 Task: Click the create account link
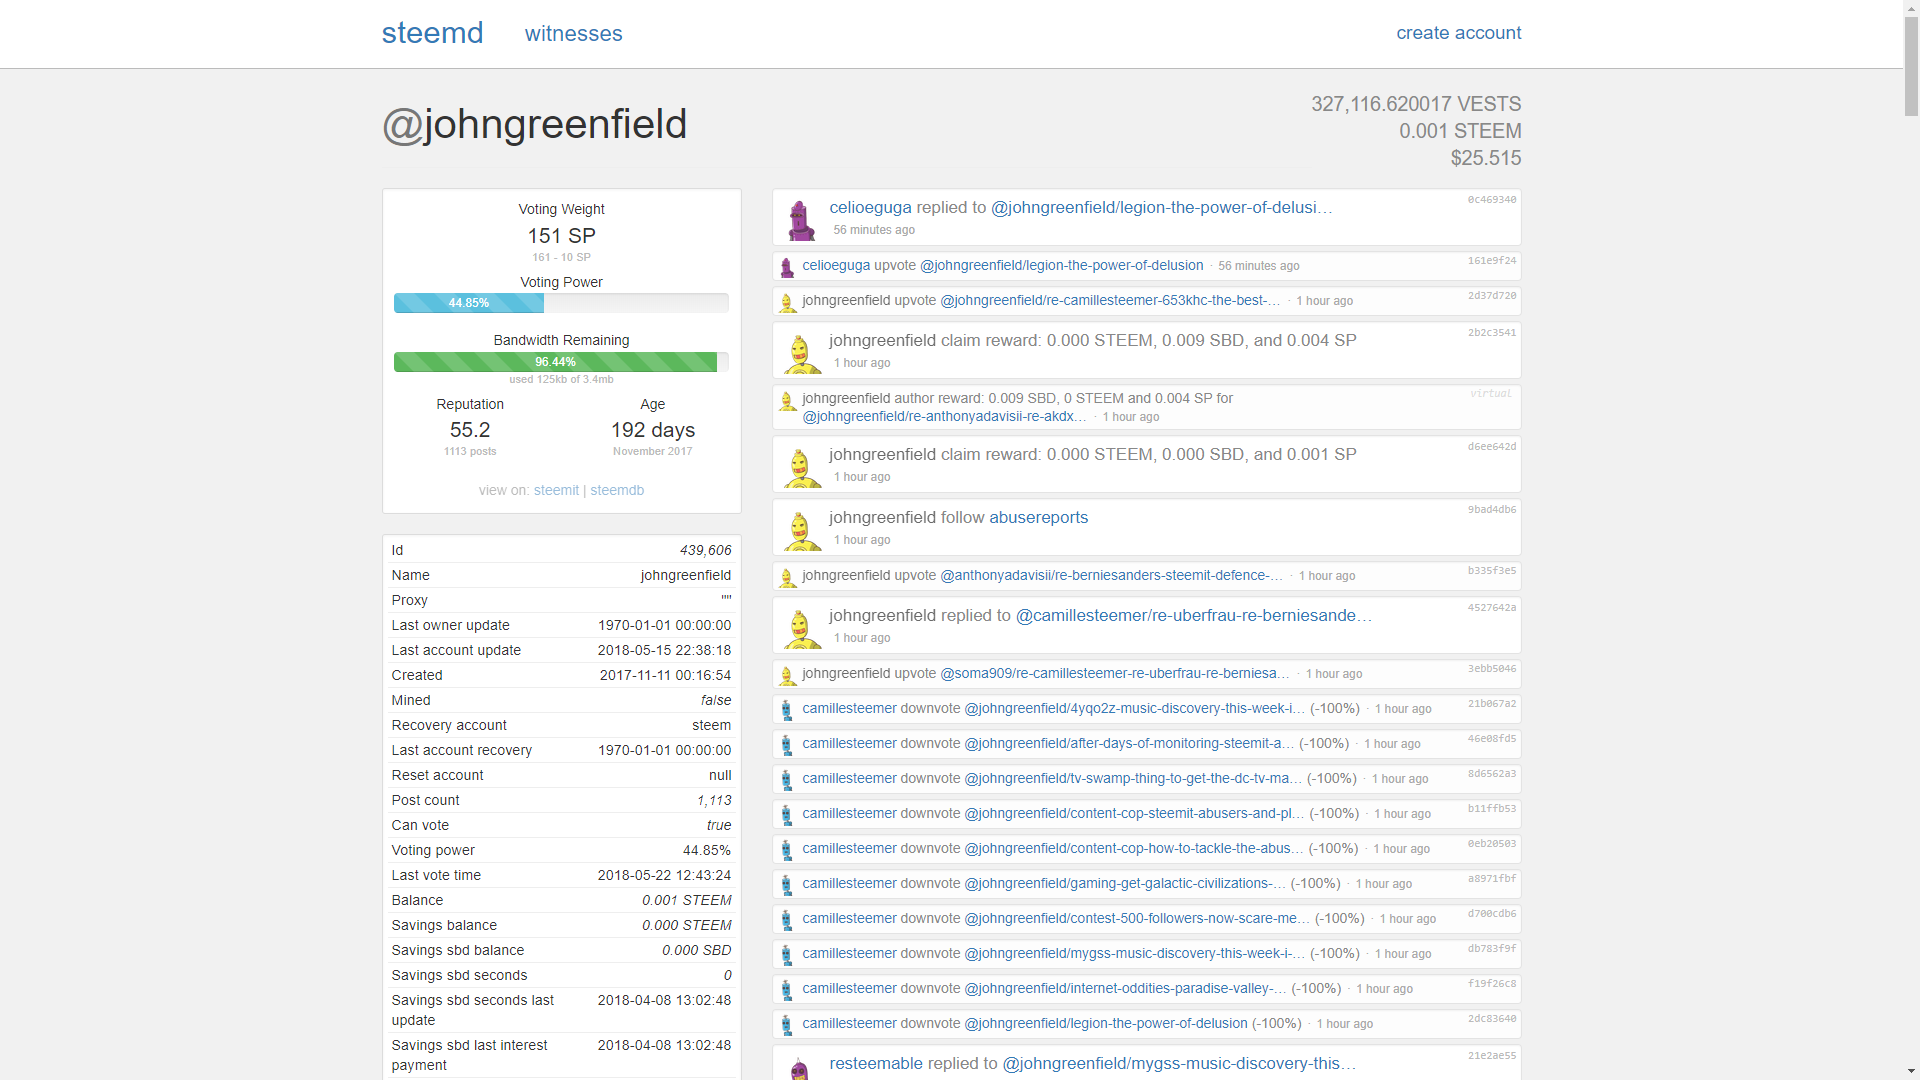(x=1459, y=33)
